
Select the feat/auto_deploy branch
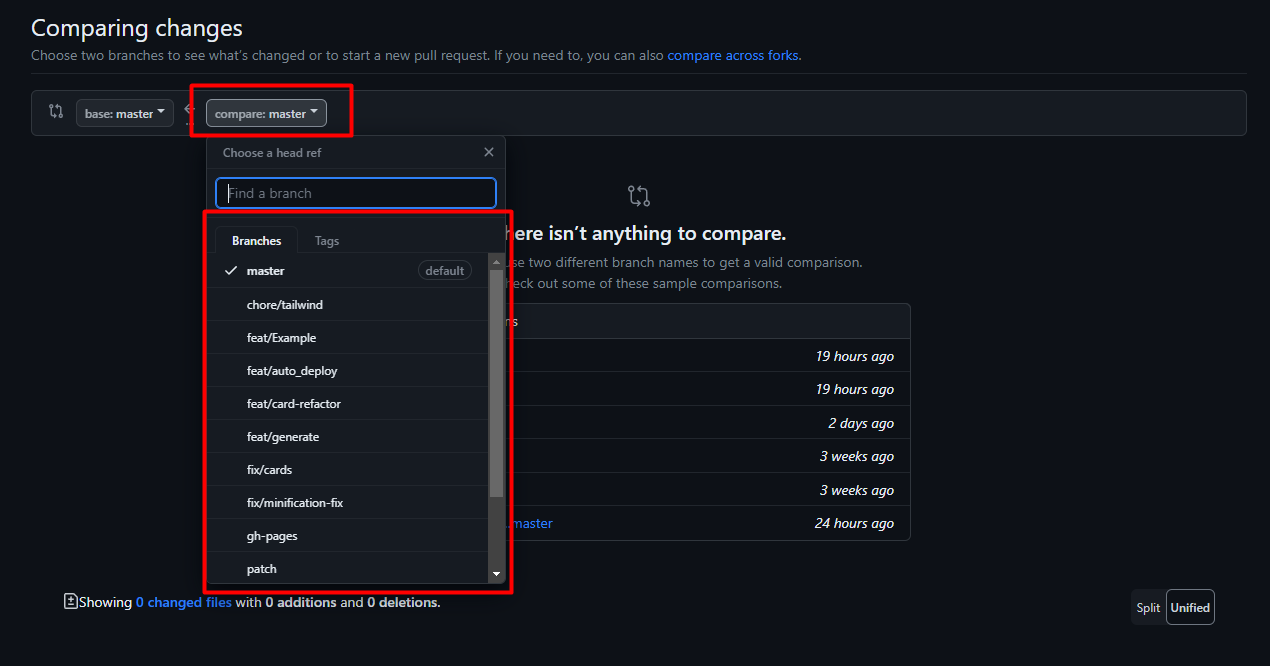click(292, 371)
